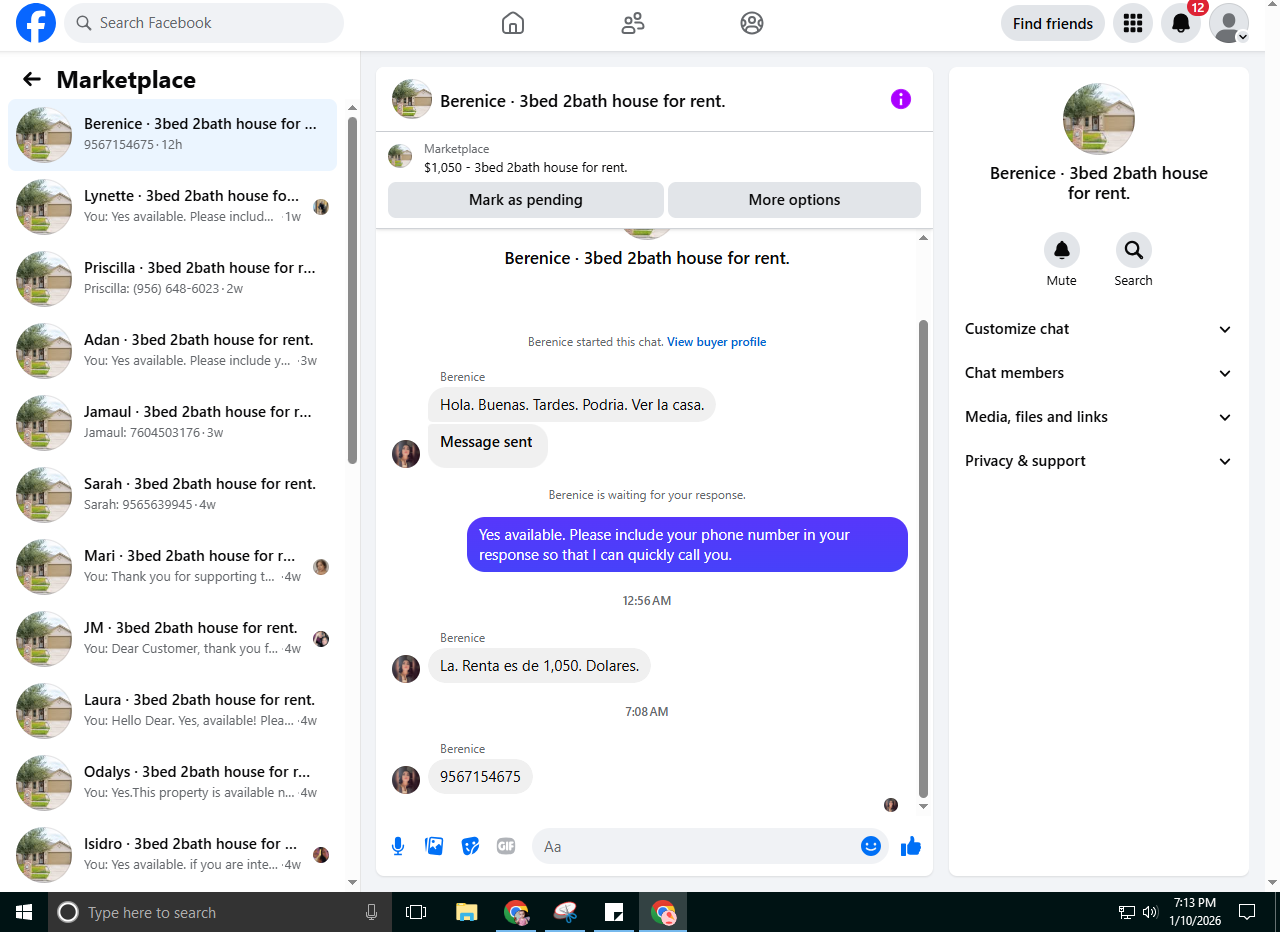The width and height of the screenshot is (1280, 932).
Task: Click the chat messages scrollbar
Action: coord(923,558)
